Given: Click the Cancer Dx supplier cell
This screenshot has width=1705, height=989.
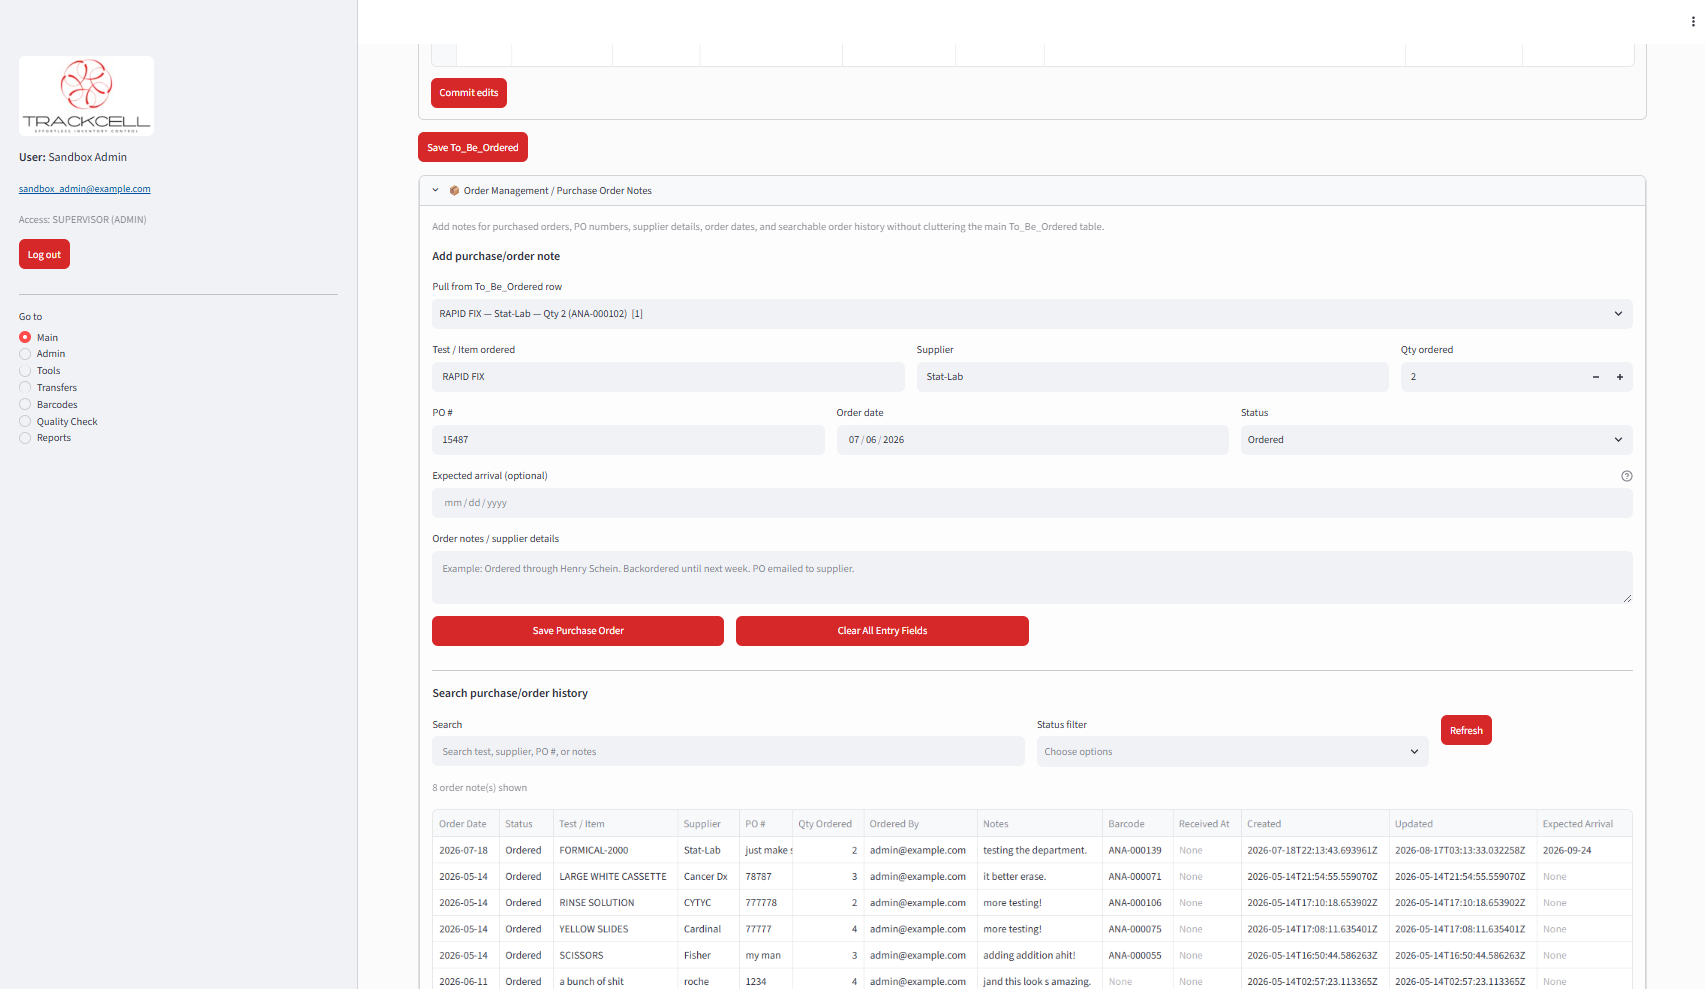Looking at the screenshot, I should [x=708, y=877].
